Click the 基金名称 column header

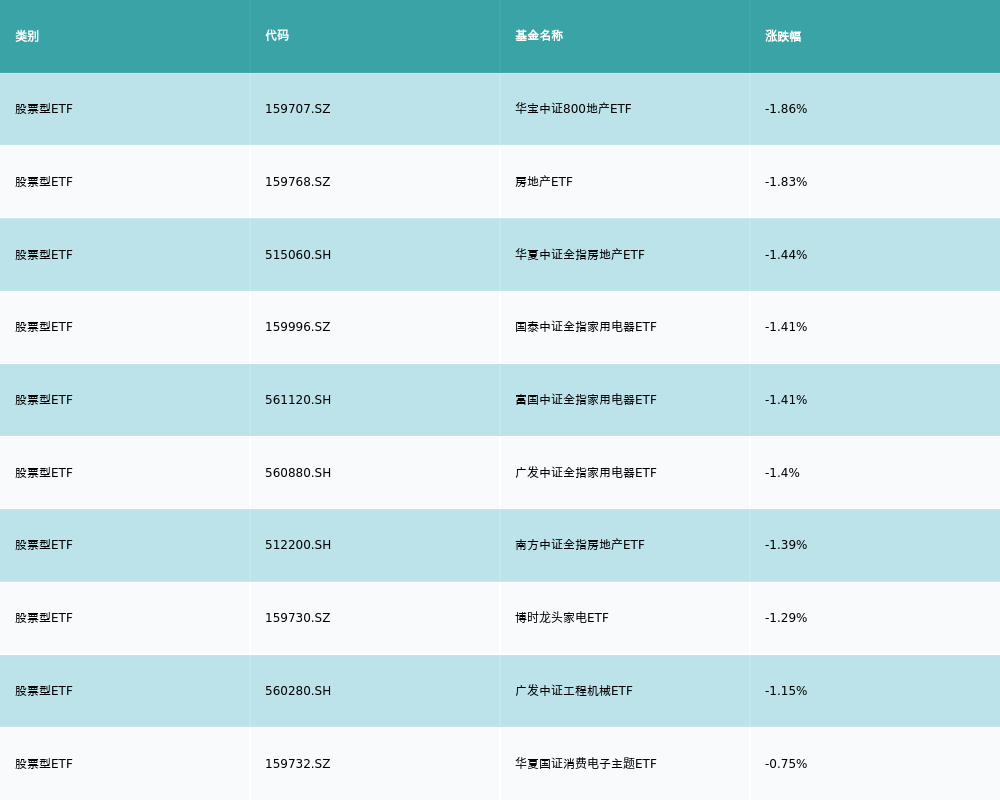539,36
